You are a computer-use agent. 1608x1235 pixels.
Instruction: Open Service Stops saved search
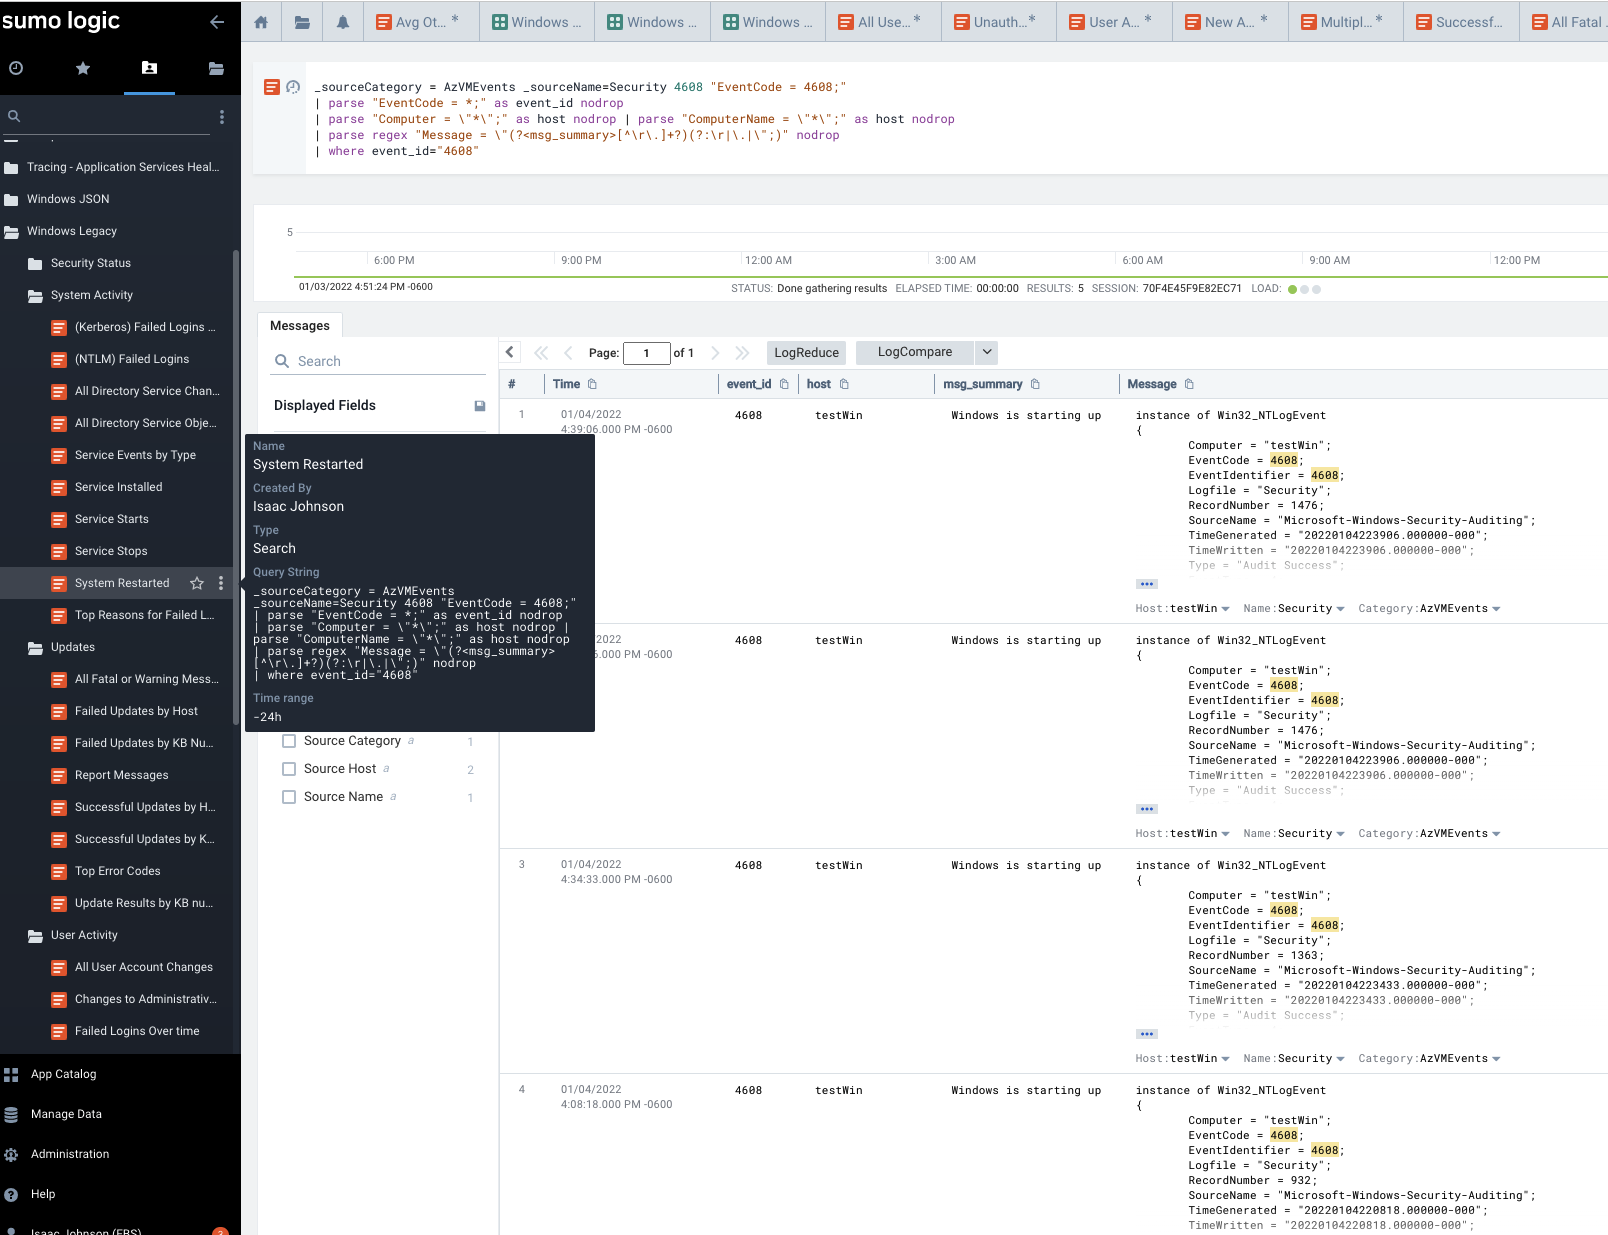click(x=111, y=551)
